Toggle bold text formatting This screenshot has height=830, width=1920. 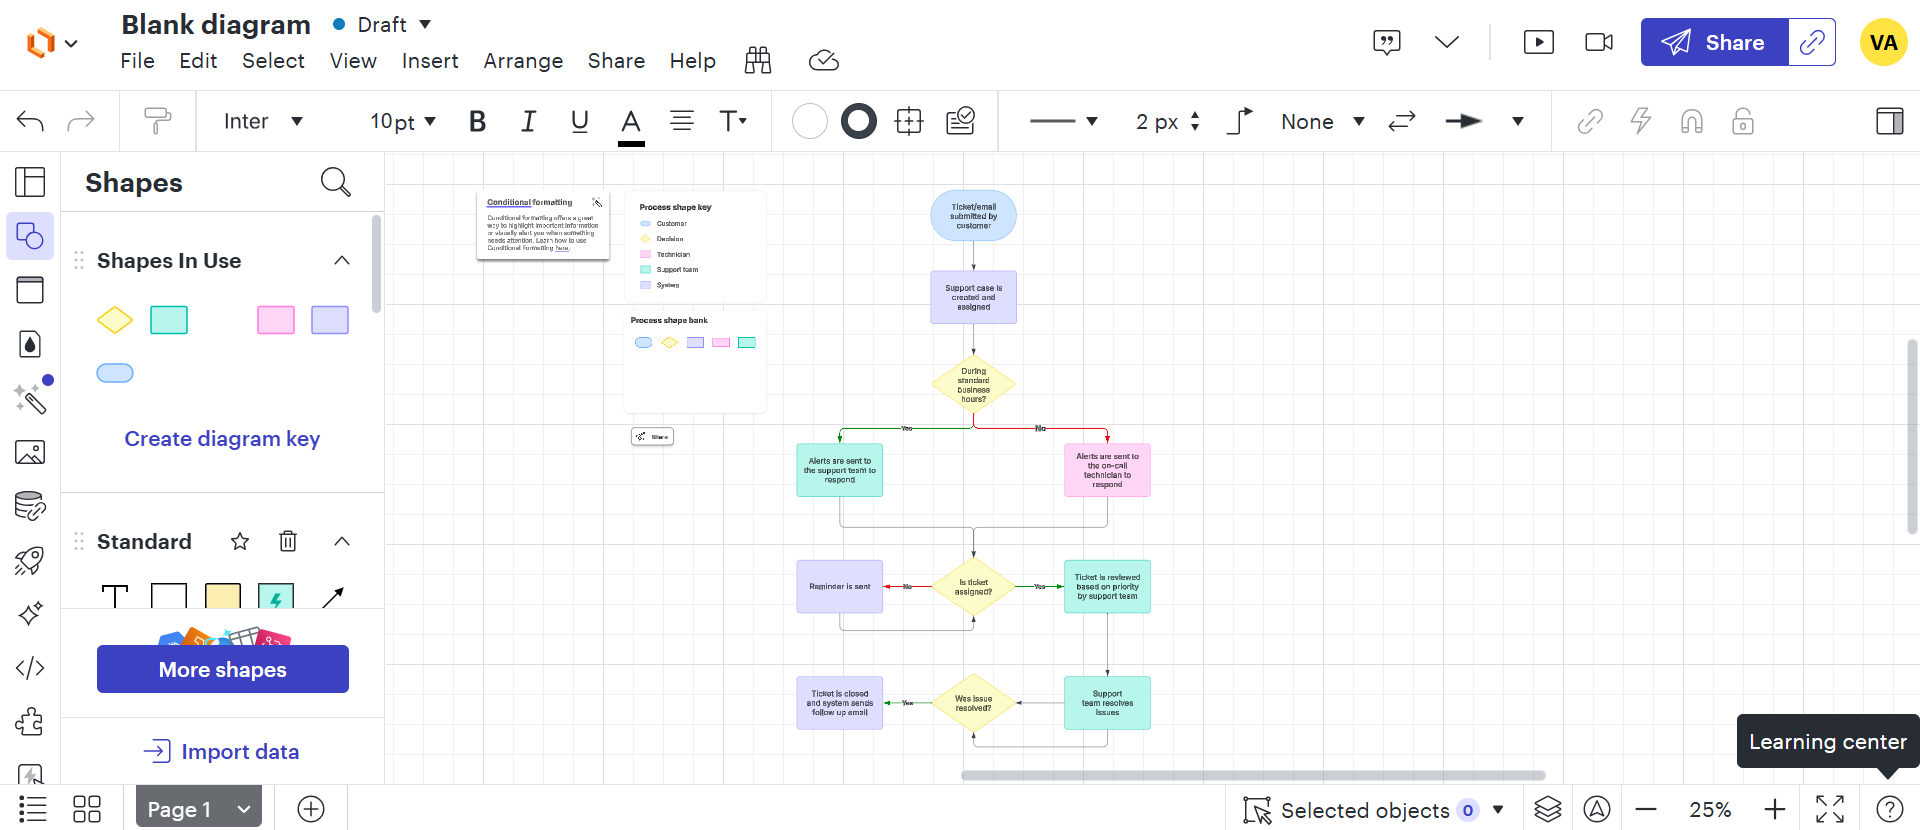point(478,122)
